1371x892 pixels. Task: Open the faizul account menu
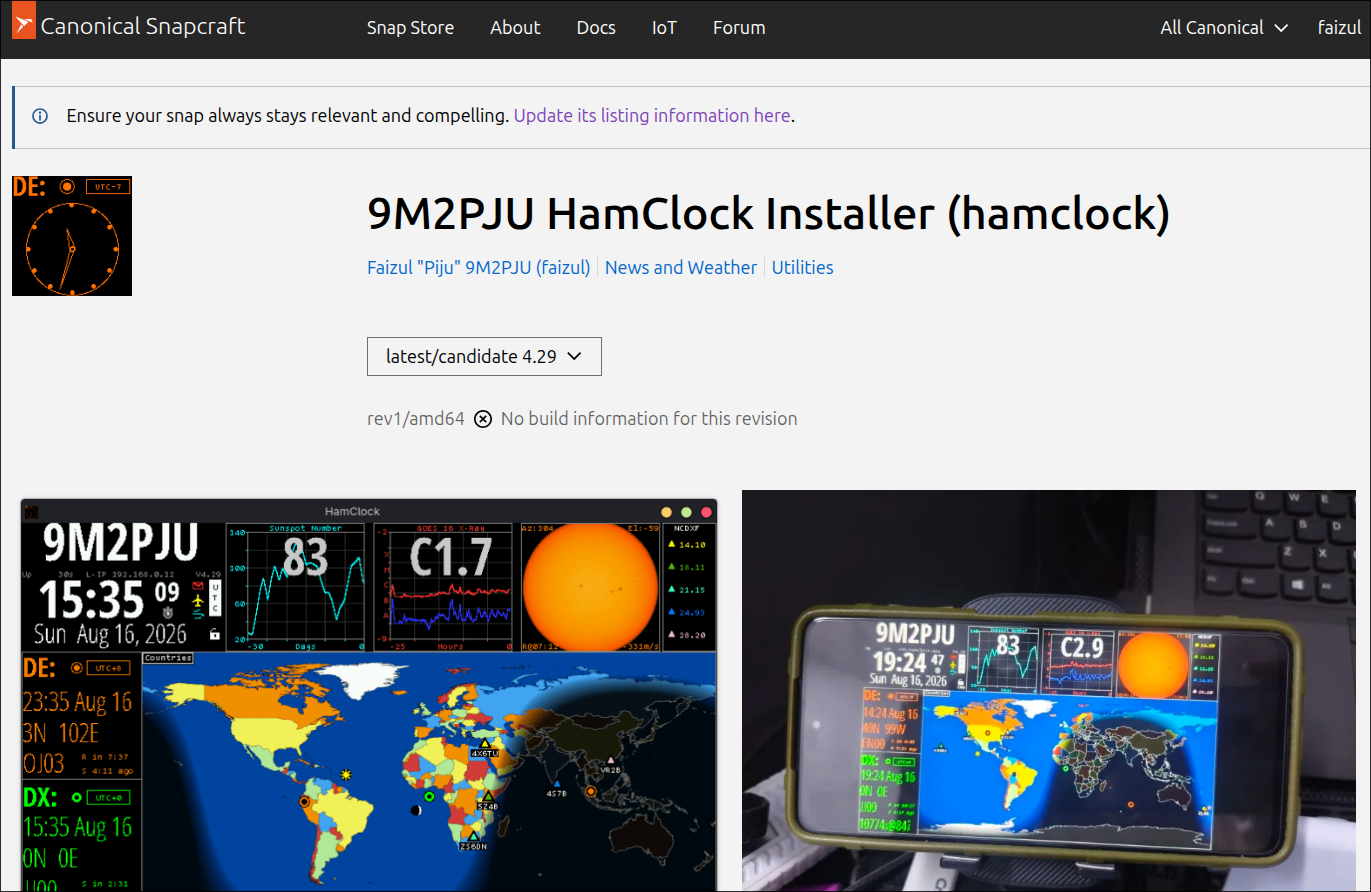[1339, 28]
